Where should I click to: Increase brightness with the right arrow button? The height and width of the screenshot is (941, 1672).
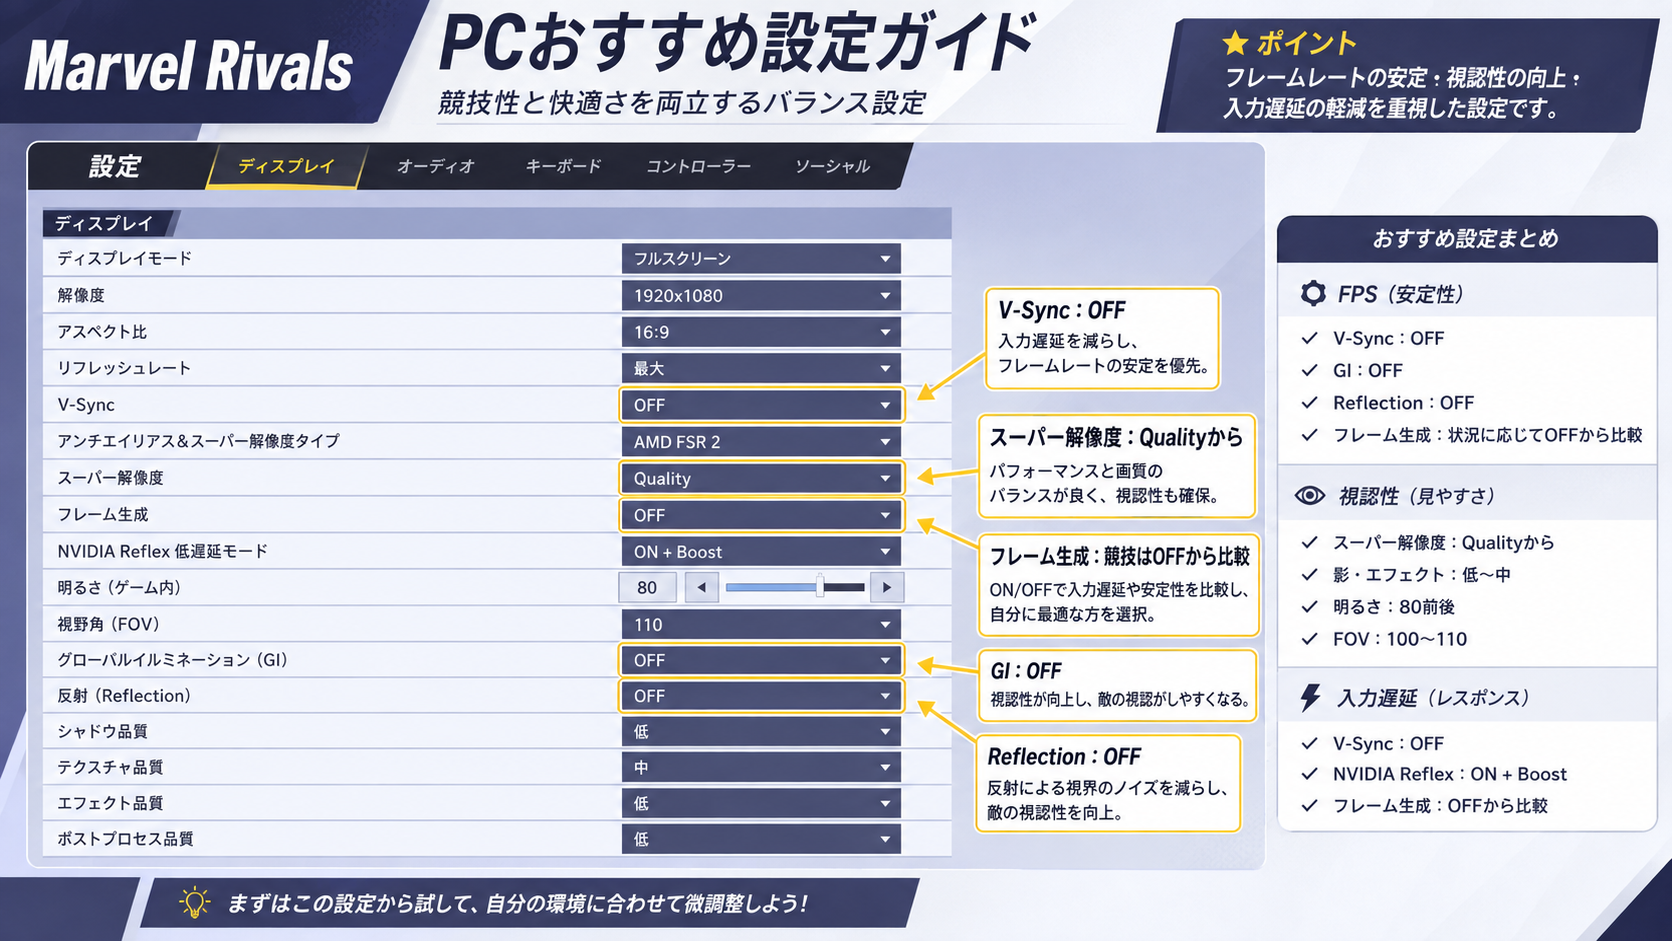(x=887, y=587)
